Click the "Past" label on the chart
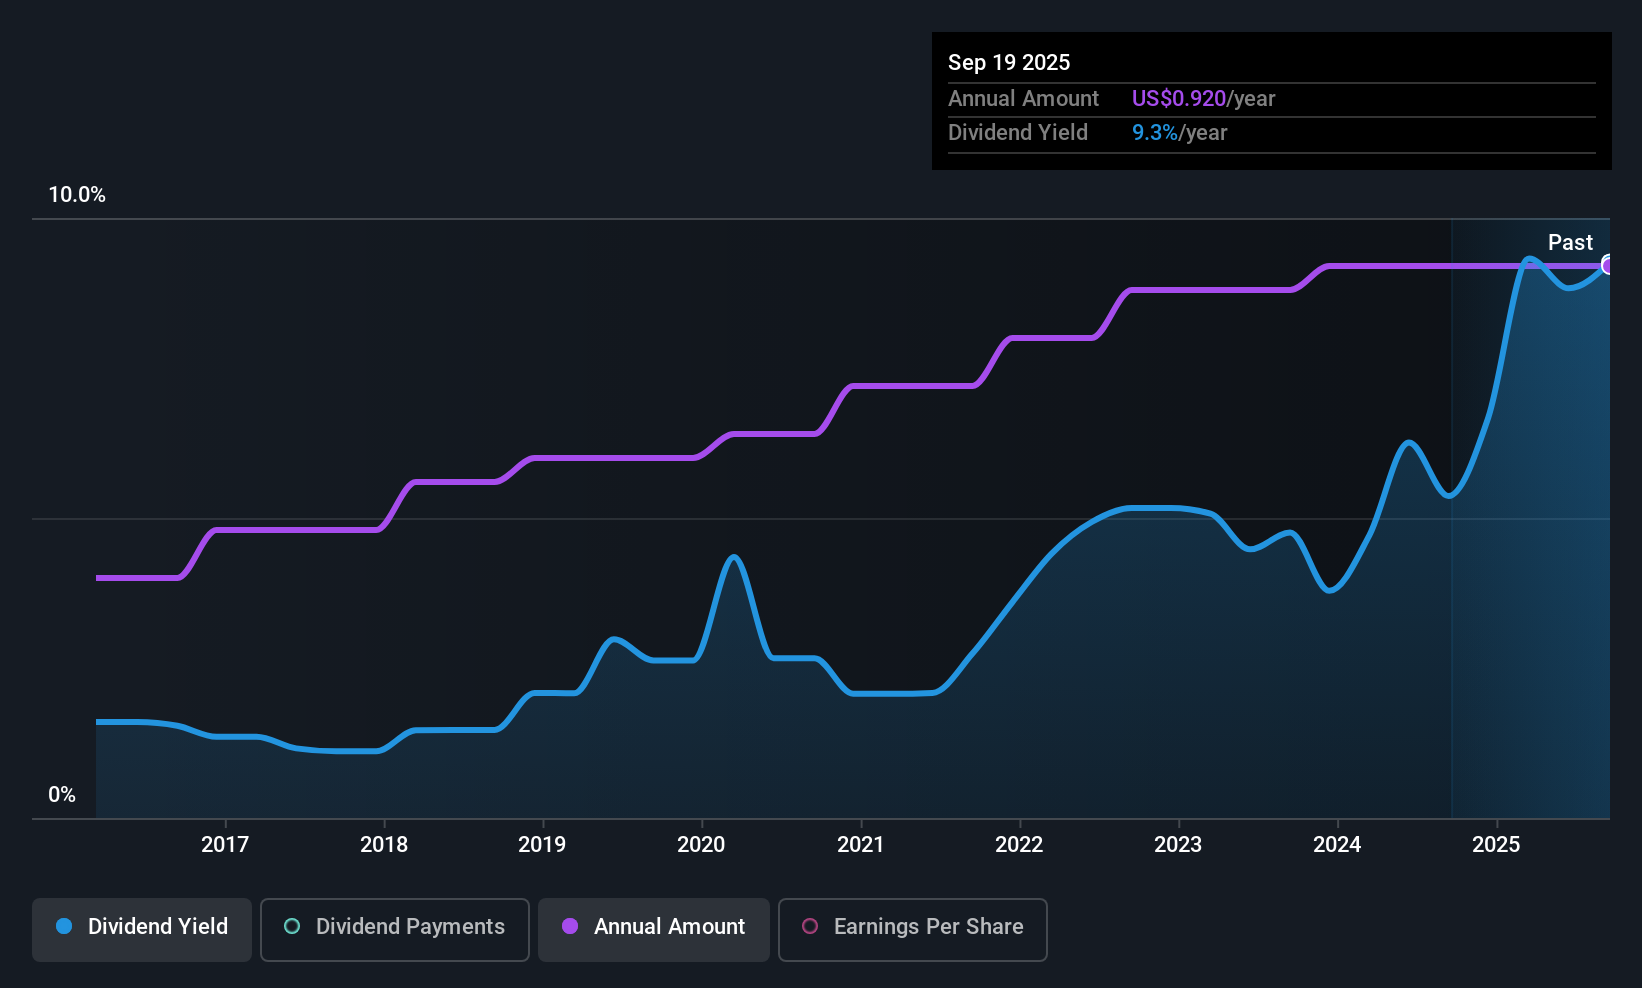The width and height of the screenshot is (1642, 988). pyautogui.click(x=1570, y=243)
